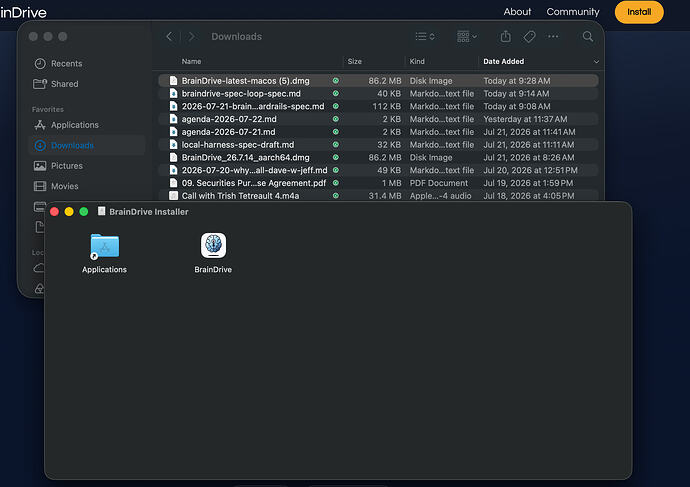This screenshot has height=487, width=690.
Task: Click the 86.2 MB size of BrainDrive_26.7.14_aarch64.dmg
Action: (385, 157)
